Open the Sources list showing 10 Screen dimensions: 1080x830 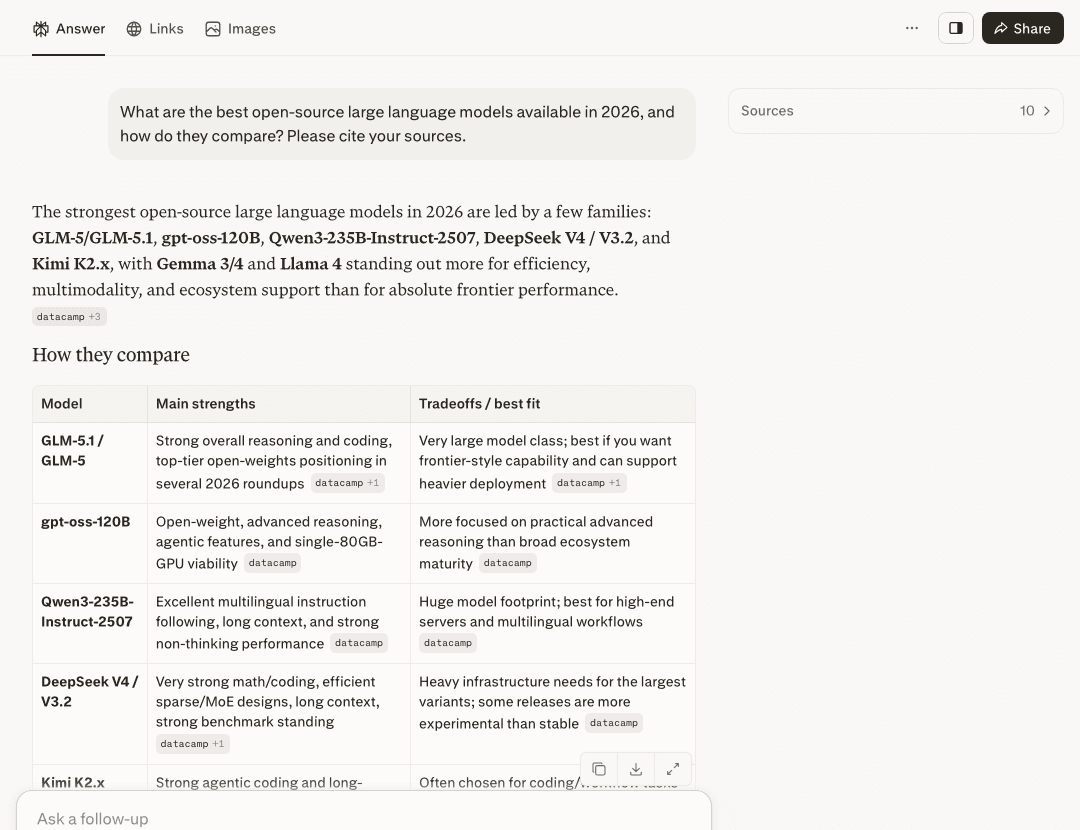pyautogui.click(x=895, y=111)
